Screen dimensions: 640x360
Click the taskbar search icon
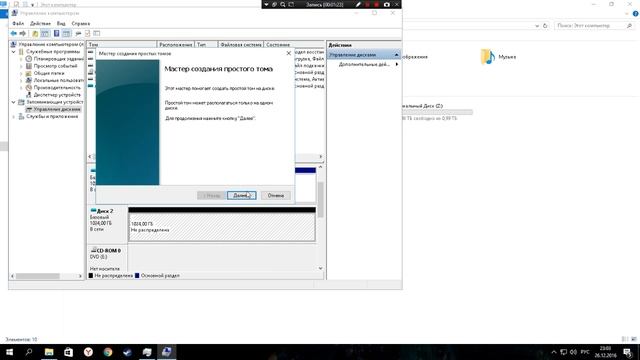pos(29,352)
